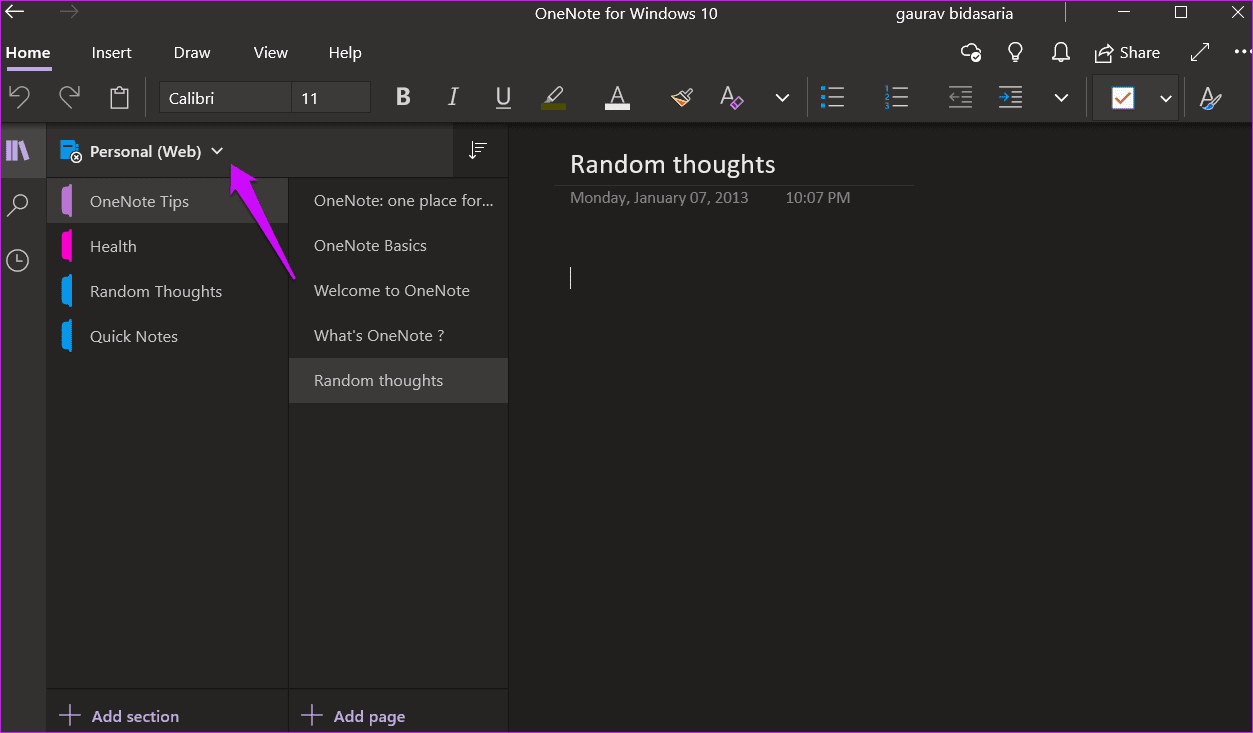Image resolution: width=1253 pixels, height=733 pixels.
Task: Click the back arrow in title bar
Action: click(x=15, y=13)
